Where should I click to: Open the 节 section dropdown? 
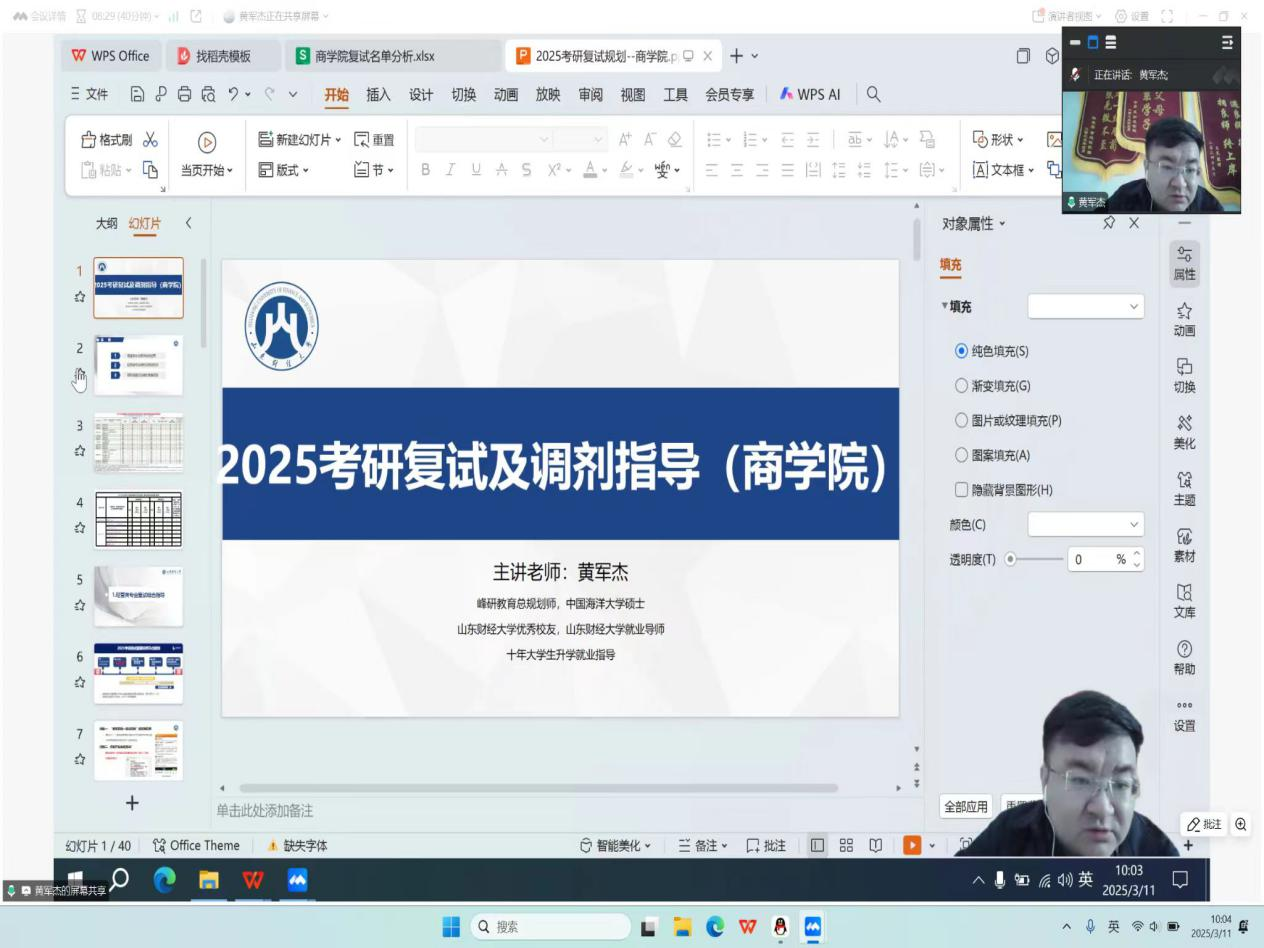coord(374,170)
